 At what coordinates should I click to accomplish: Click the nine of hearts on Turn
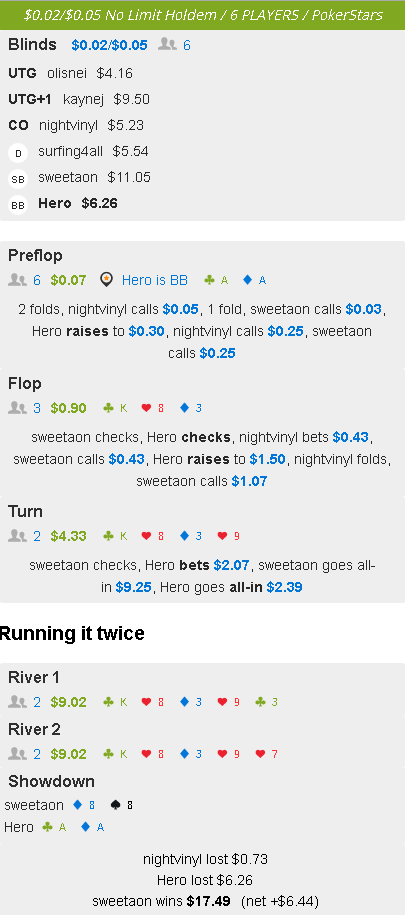(229, 536)
